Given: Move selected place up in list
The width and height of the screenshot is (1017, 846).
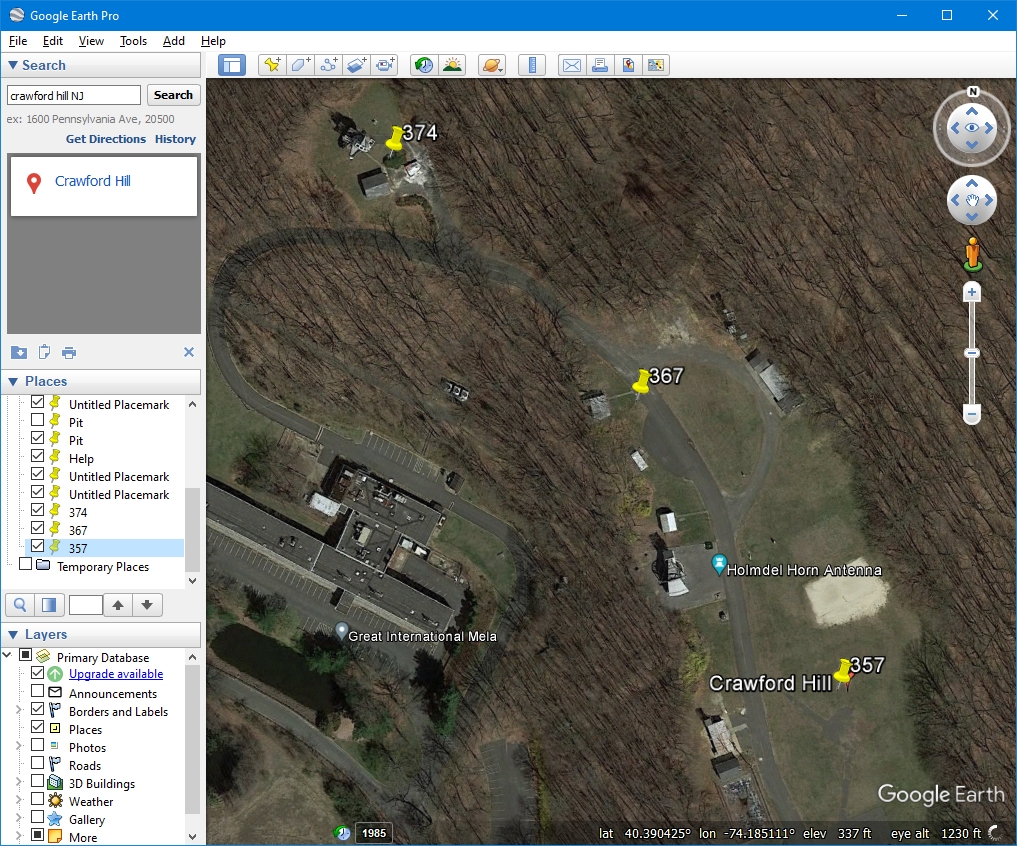Looking at the screenshot, I should [117, 605].
